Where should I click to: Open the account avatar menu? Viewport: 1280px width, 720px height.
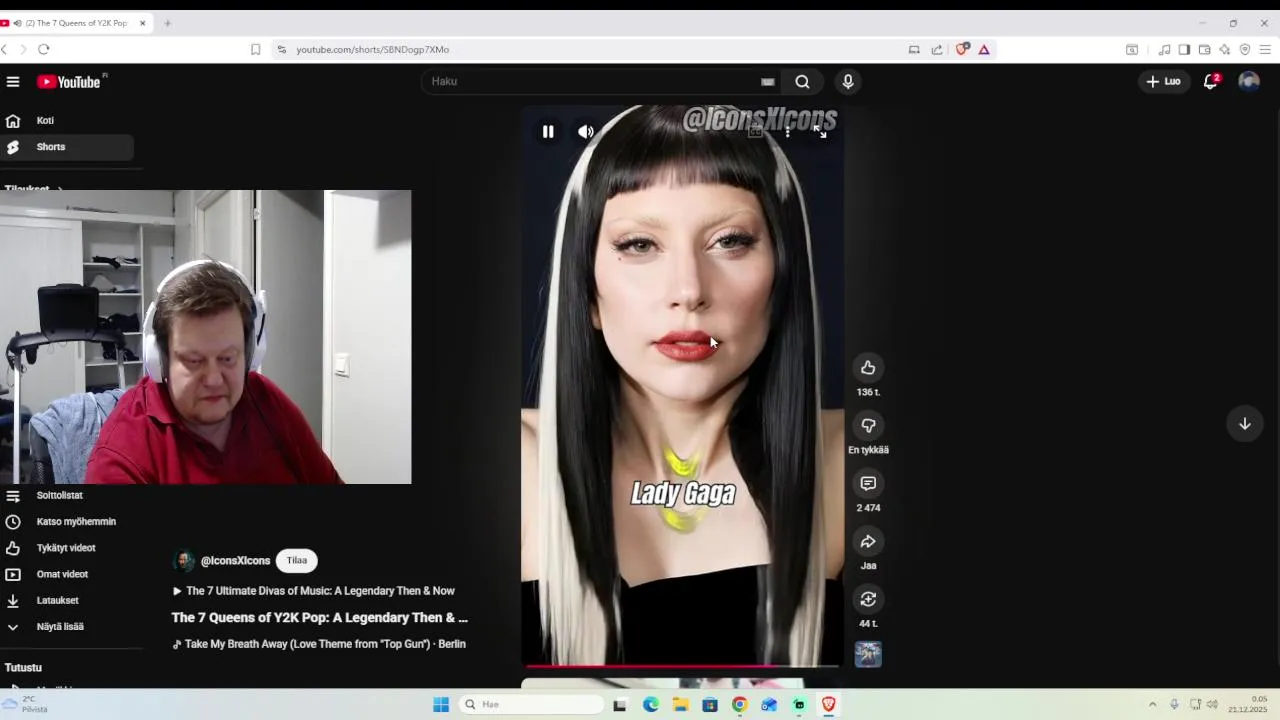click(x=1249, y=82)
